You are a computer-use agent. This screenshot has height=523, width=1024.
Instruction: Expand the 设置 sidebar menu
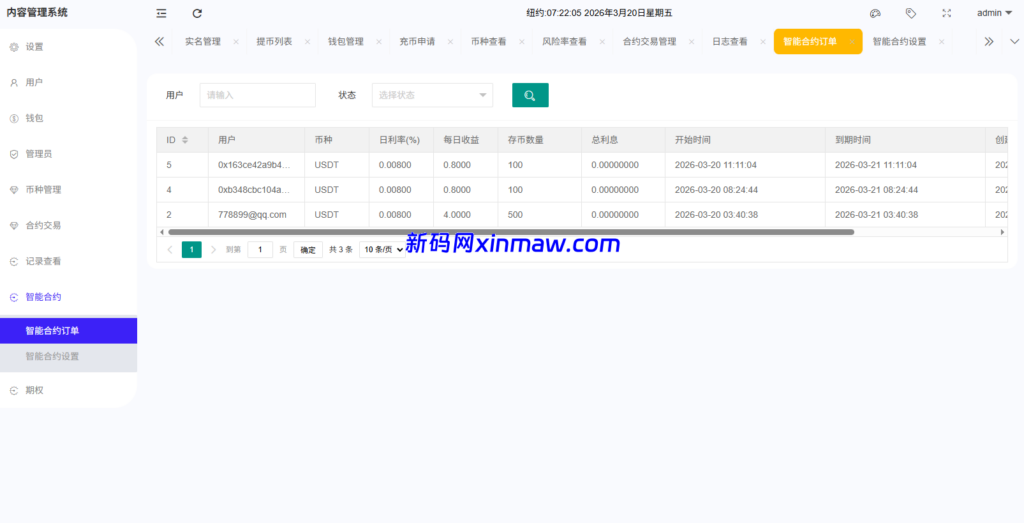[69, 47]
